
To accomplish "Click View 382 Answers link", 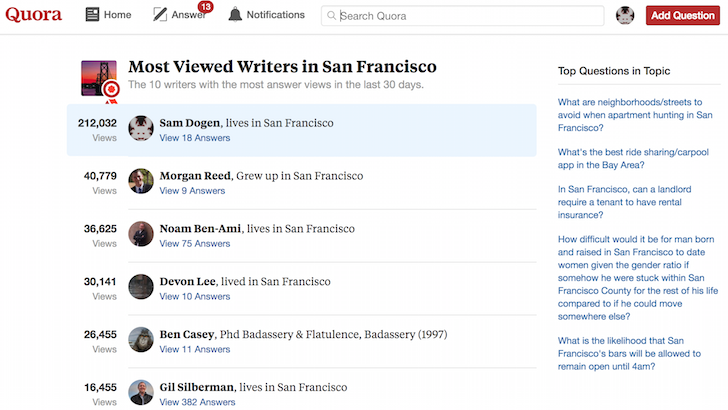I will pos(197,402).
